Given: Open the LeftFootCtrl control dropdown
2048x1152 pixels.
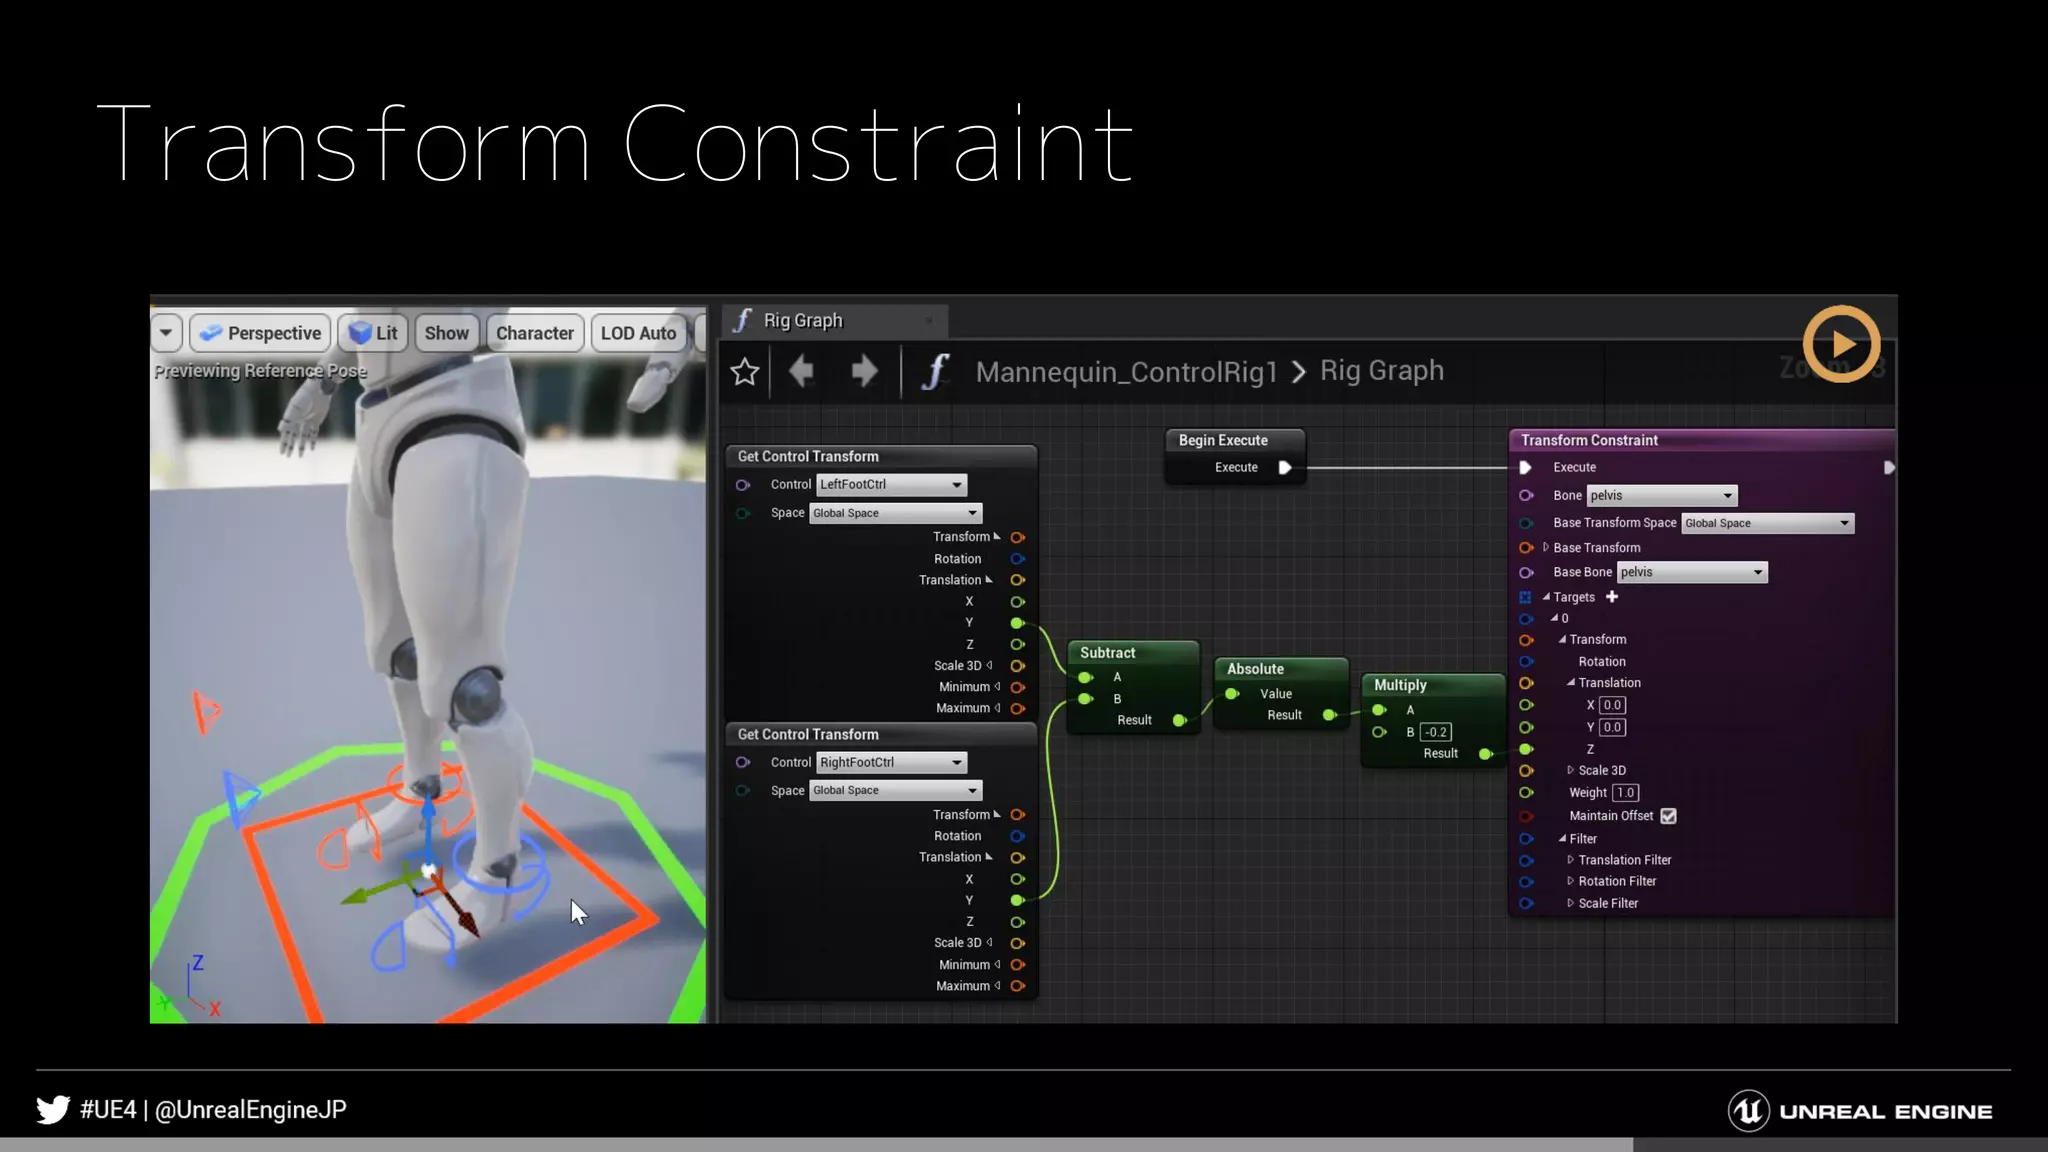Looking at the screenshot, I should pos(891,485).
